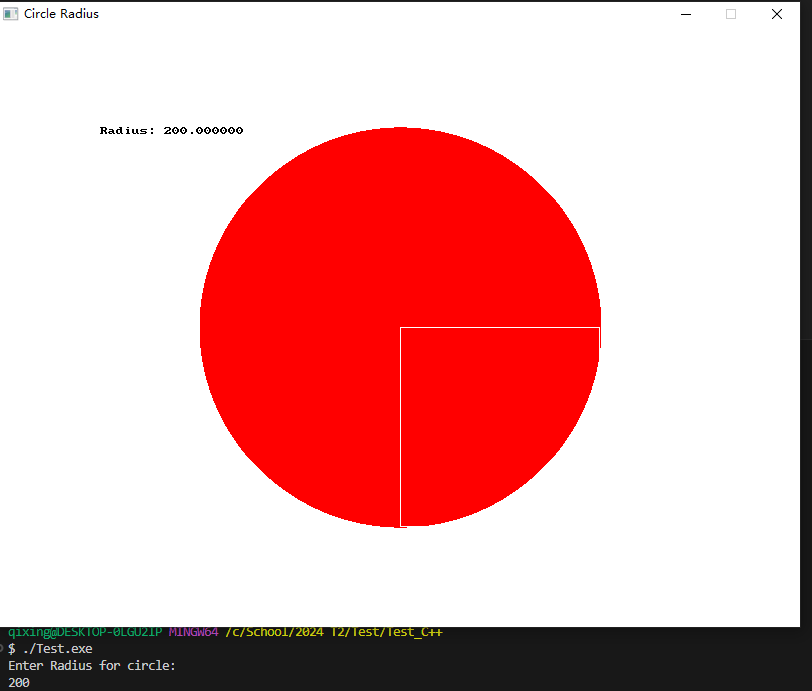Click the Enter Radius for circle prompt line

tap(95, 665)
